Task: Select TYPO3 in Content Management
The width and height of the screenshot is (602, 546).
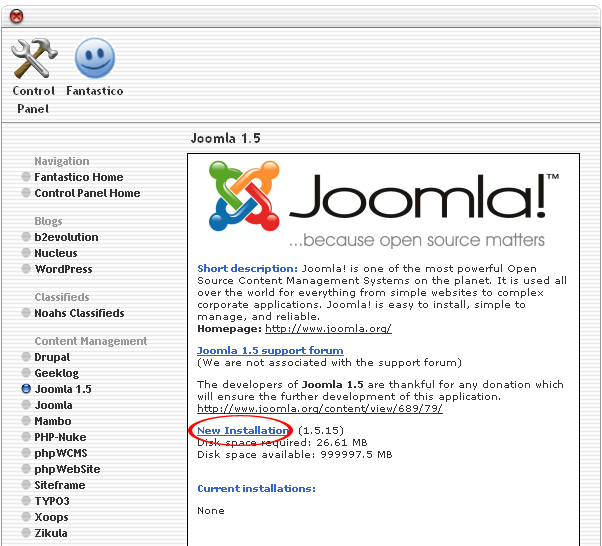Action: tap(52, 501)
